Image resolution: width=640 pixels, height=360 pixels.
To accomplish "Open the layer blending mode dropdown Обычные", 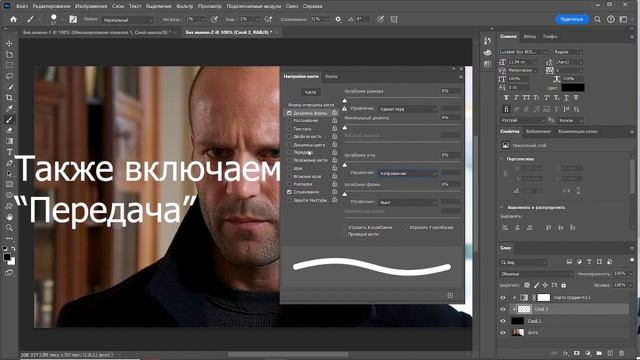I will point(536,274).
